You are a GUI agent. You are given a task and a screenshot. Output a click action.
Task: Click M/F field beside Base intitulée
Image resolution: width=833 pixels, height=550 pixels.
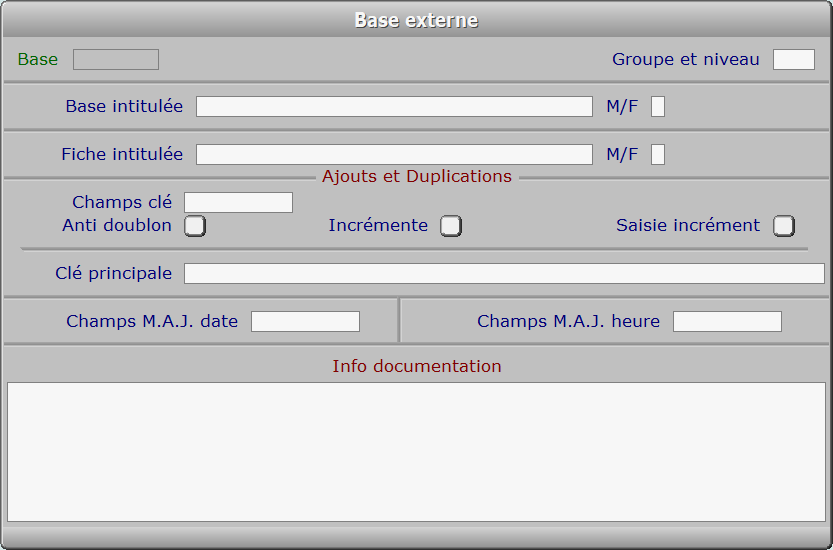coord(658,106)
